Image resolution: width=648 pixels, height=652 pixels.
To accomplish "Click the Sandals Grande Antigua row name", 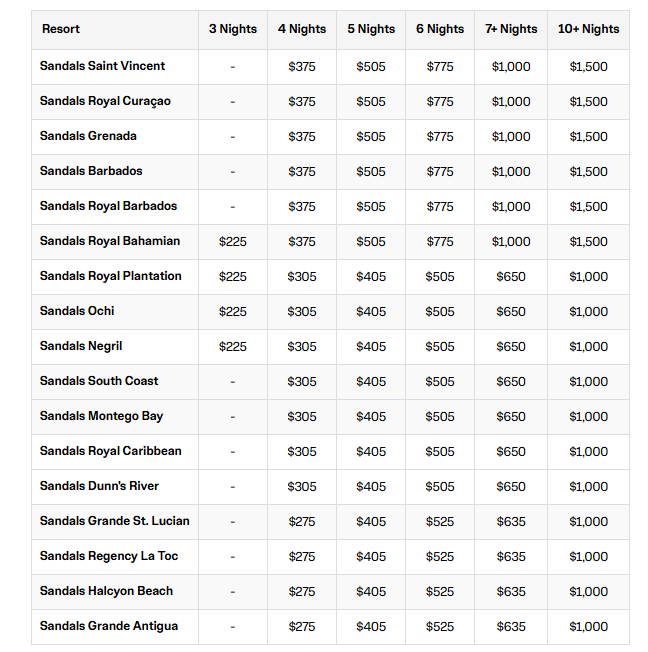I will (x=109, y=626).
